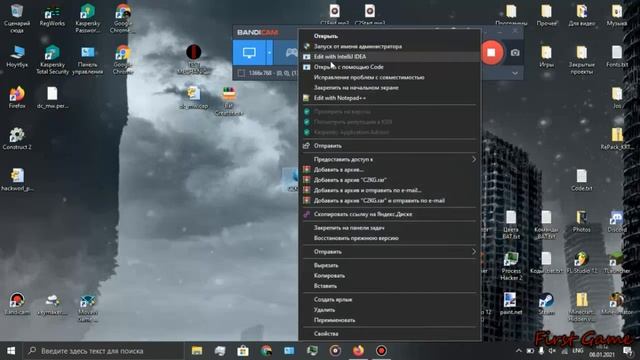
Task: Select the Kaspersky Total Security icon
Action: [x=52, y=60]
